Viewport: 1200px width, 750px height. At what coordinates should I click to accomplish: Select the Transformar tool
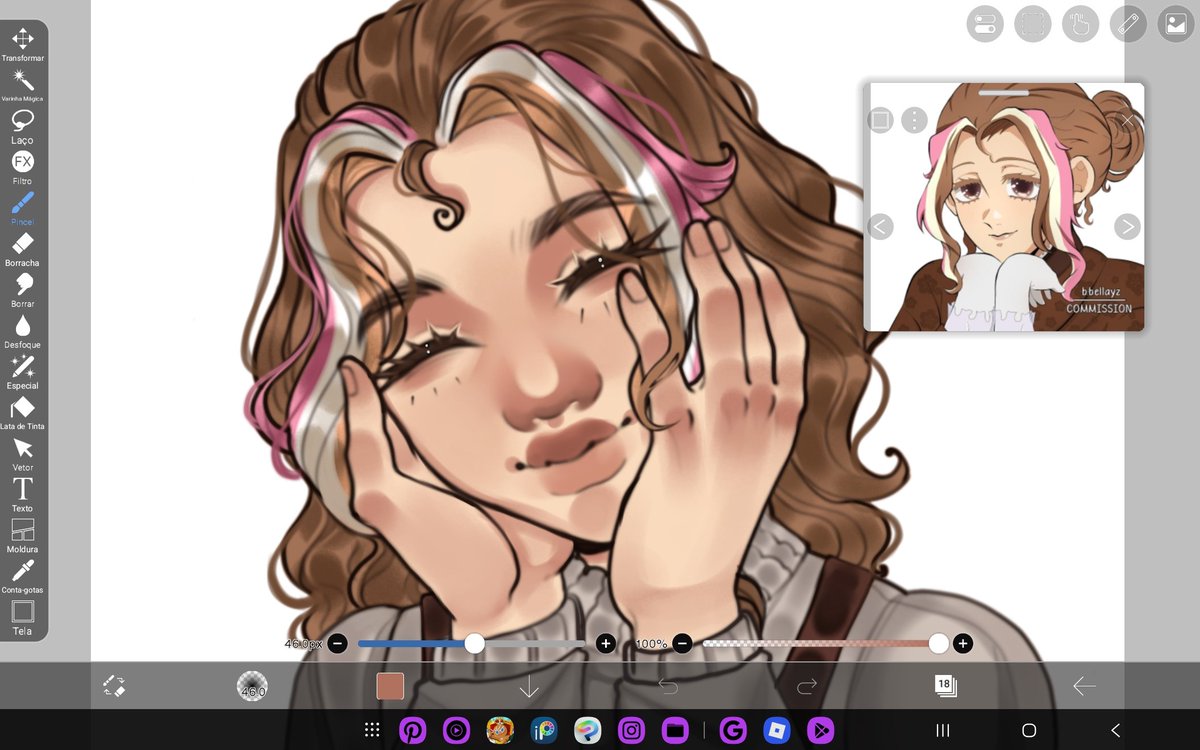(x=22, y=45)
